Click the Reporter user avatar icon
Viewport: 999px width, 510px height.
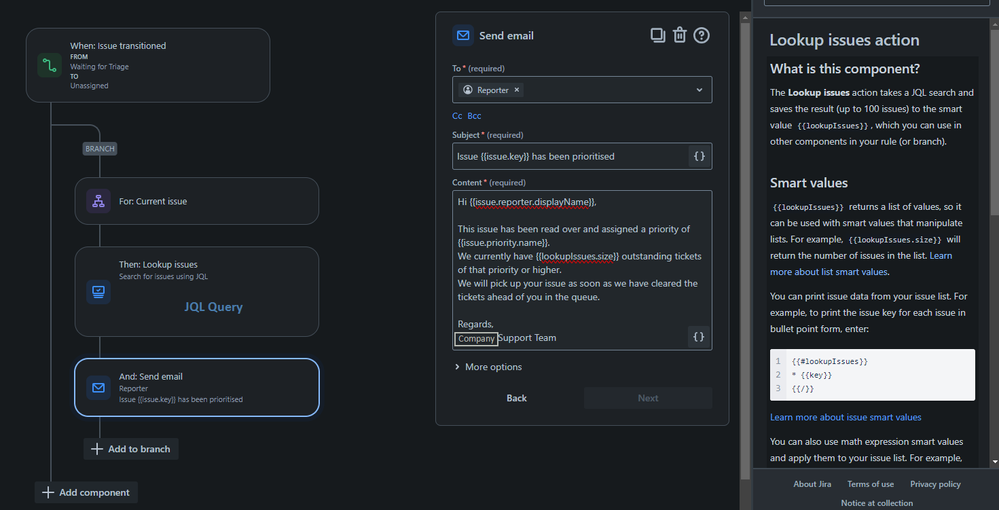click(468, 90)
